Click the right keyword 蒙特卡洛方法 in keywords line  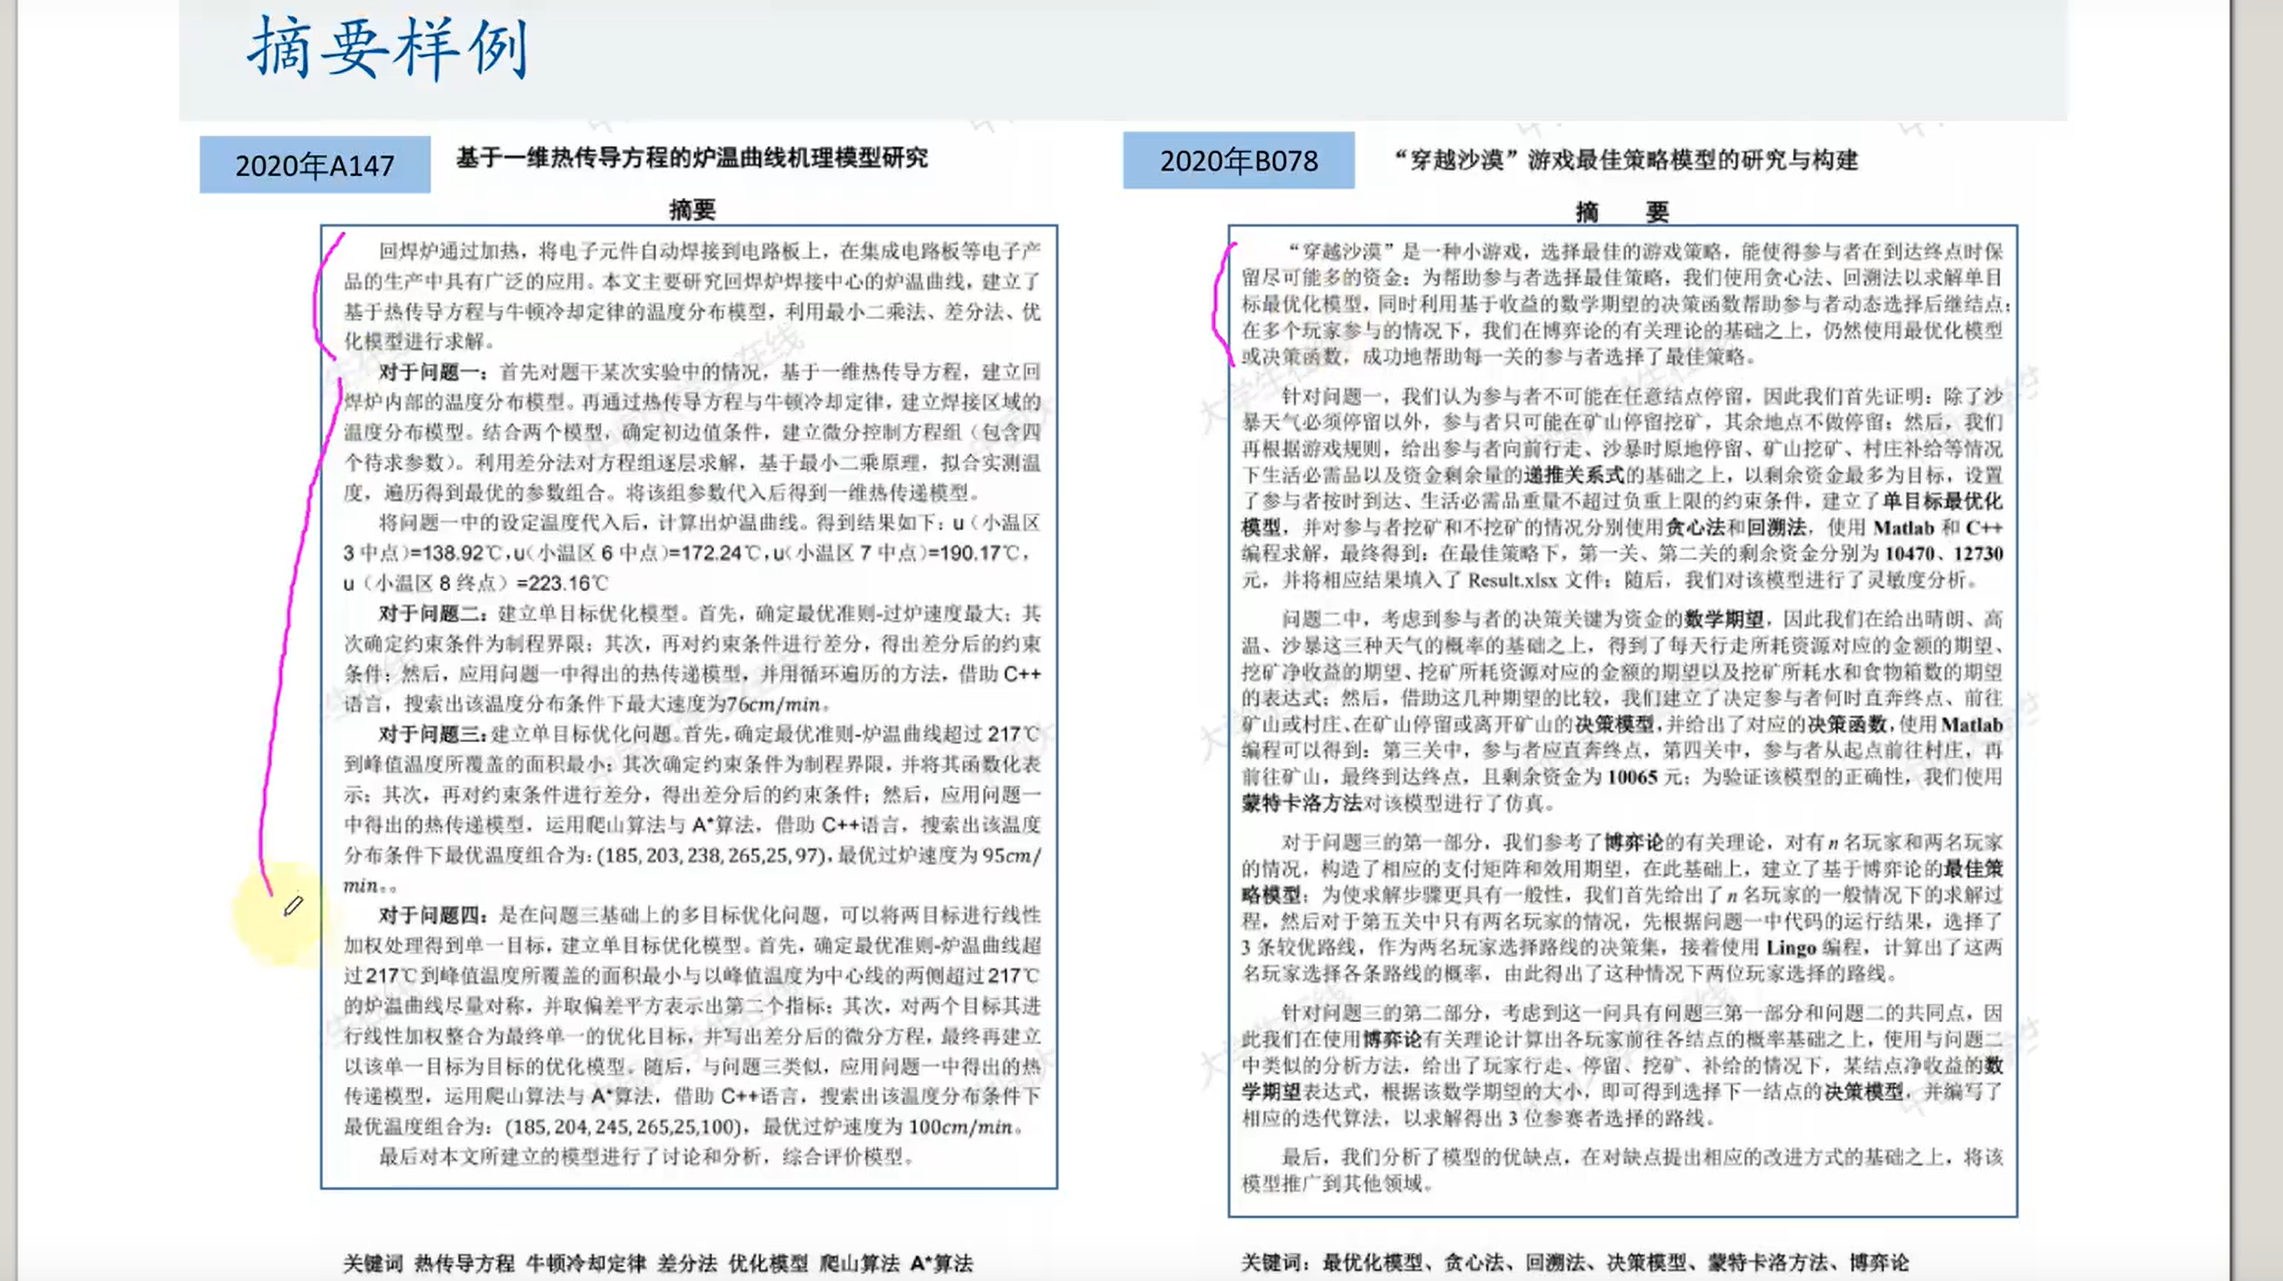1767,1263
